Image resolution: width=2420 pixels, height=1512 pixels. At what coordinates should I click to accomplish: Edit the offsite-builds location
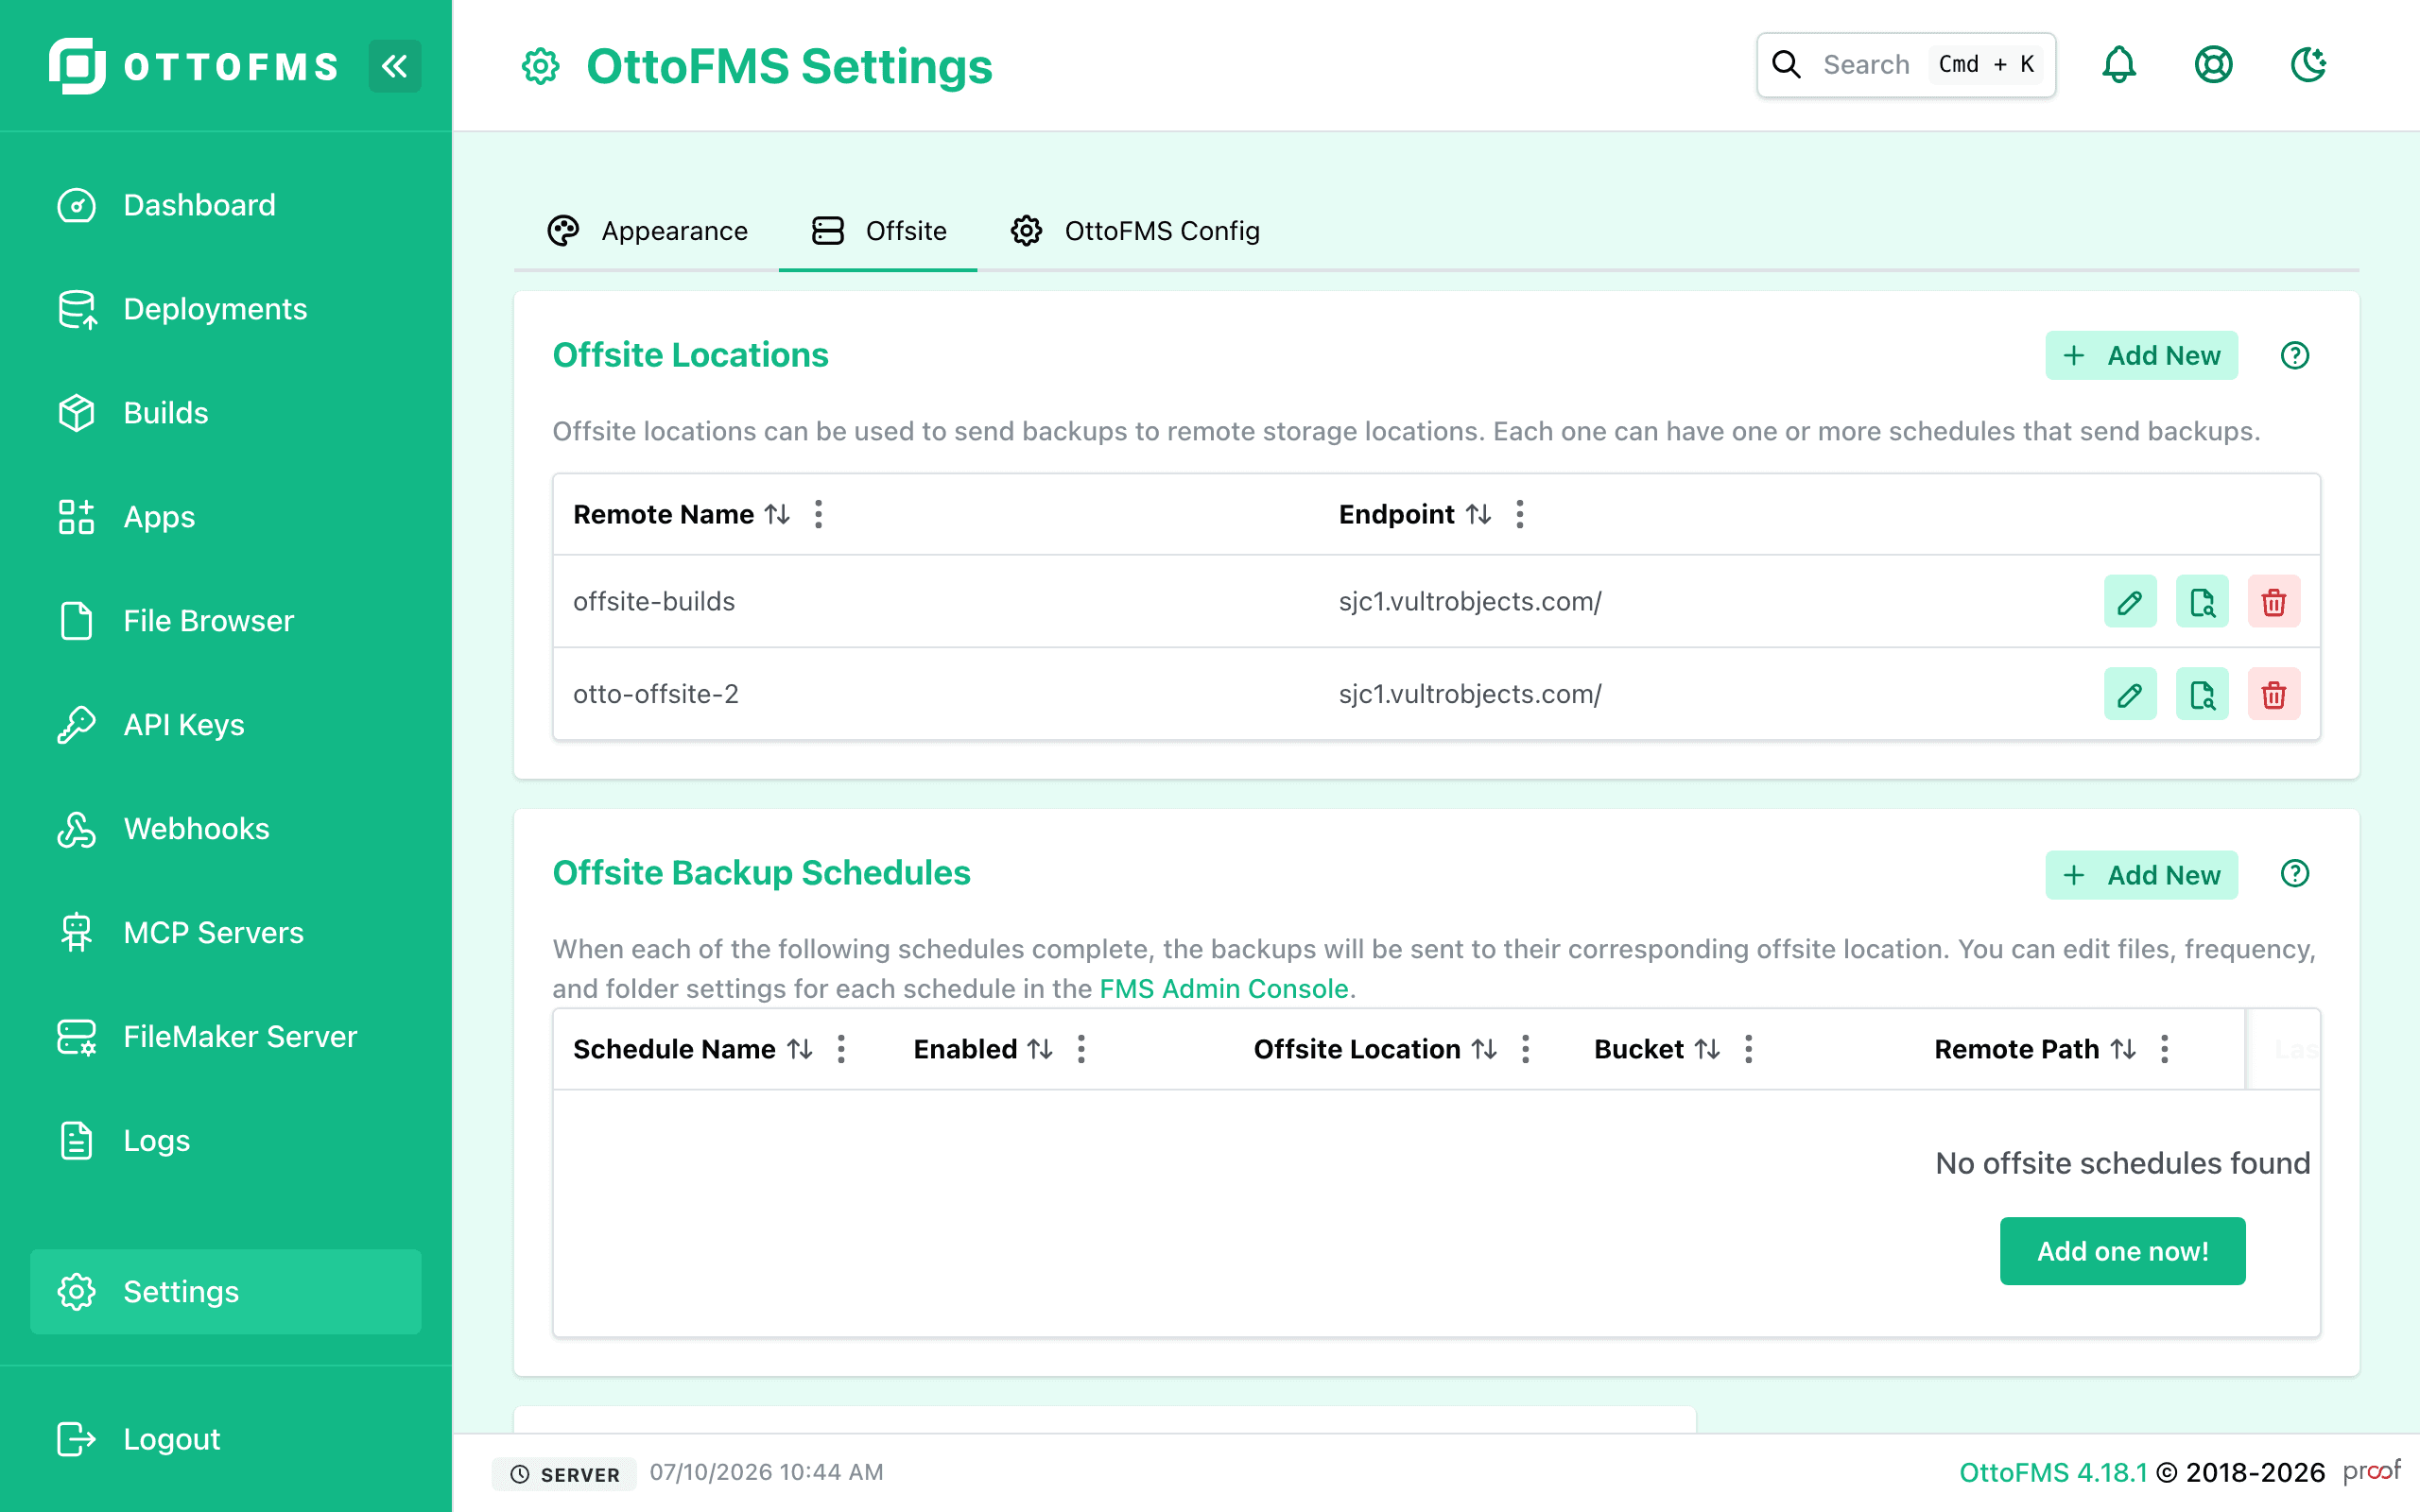coord(2130,602)
